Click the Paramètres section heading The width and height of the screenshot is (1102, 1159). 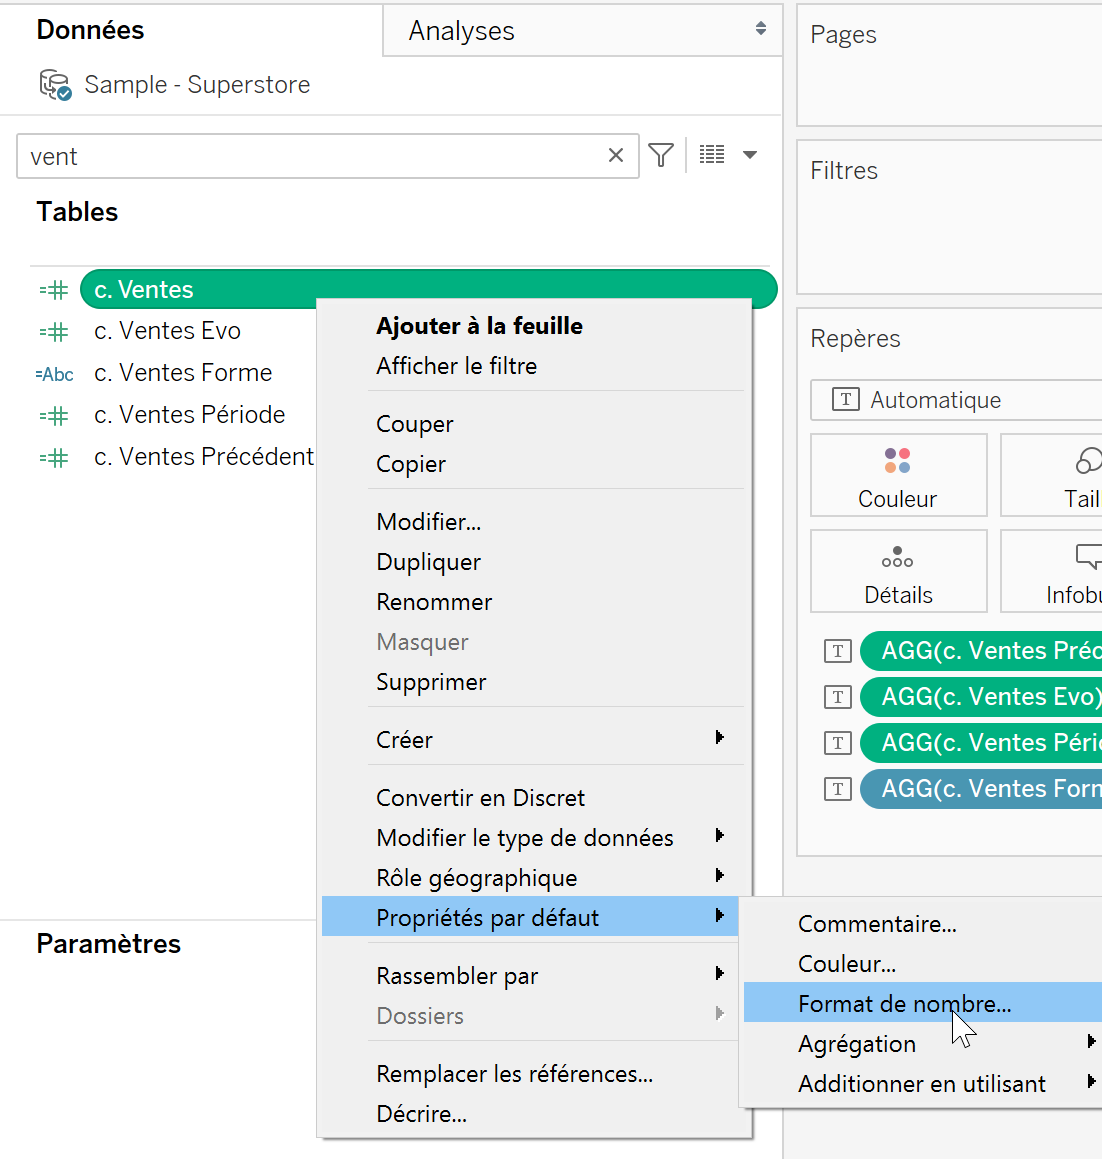tap(109, 944)
